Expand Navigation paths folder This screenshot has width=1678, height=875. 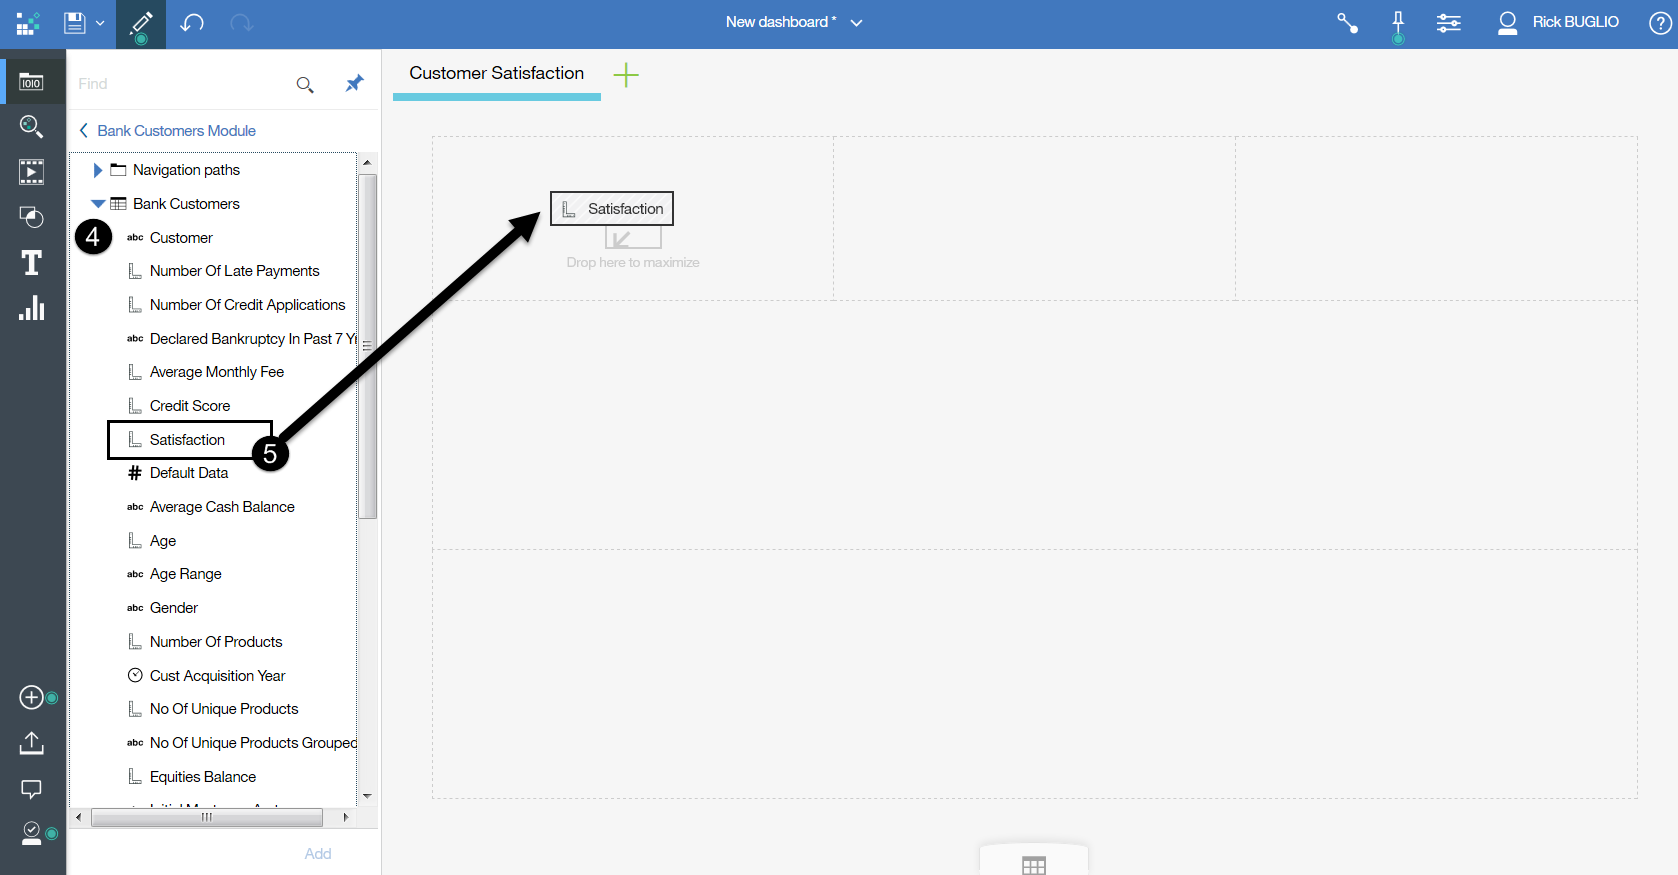[x=97, y=170]
